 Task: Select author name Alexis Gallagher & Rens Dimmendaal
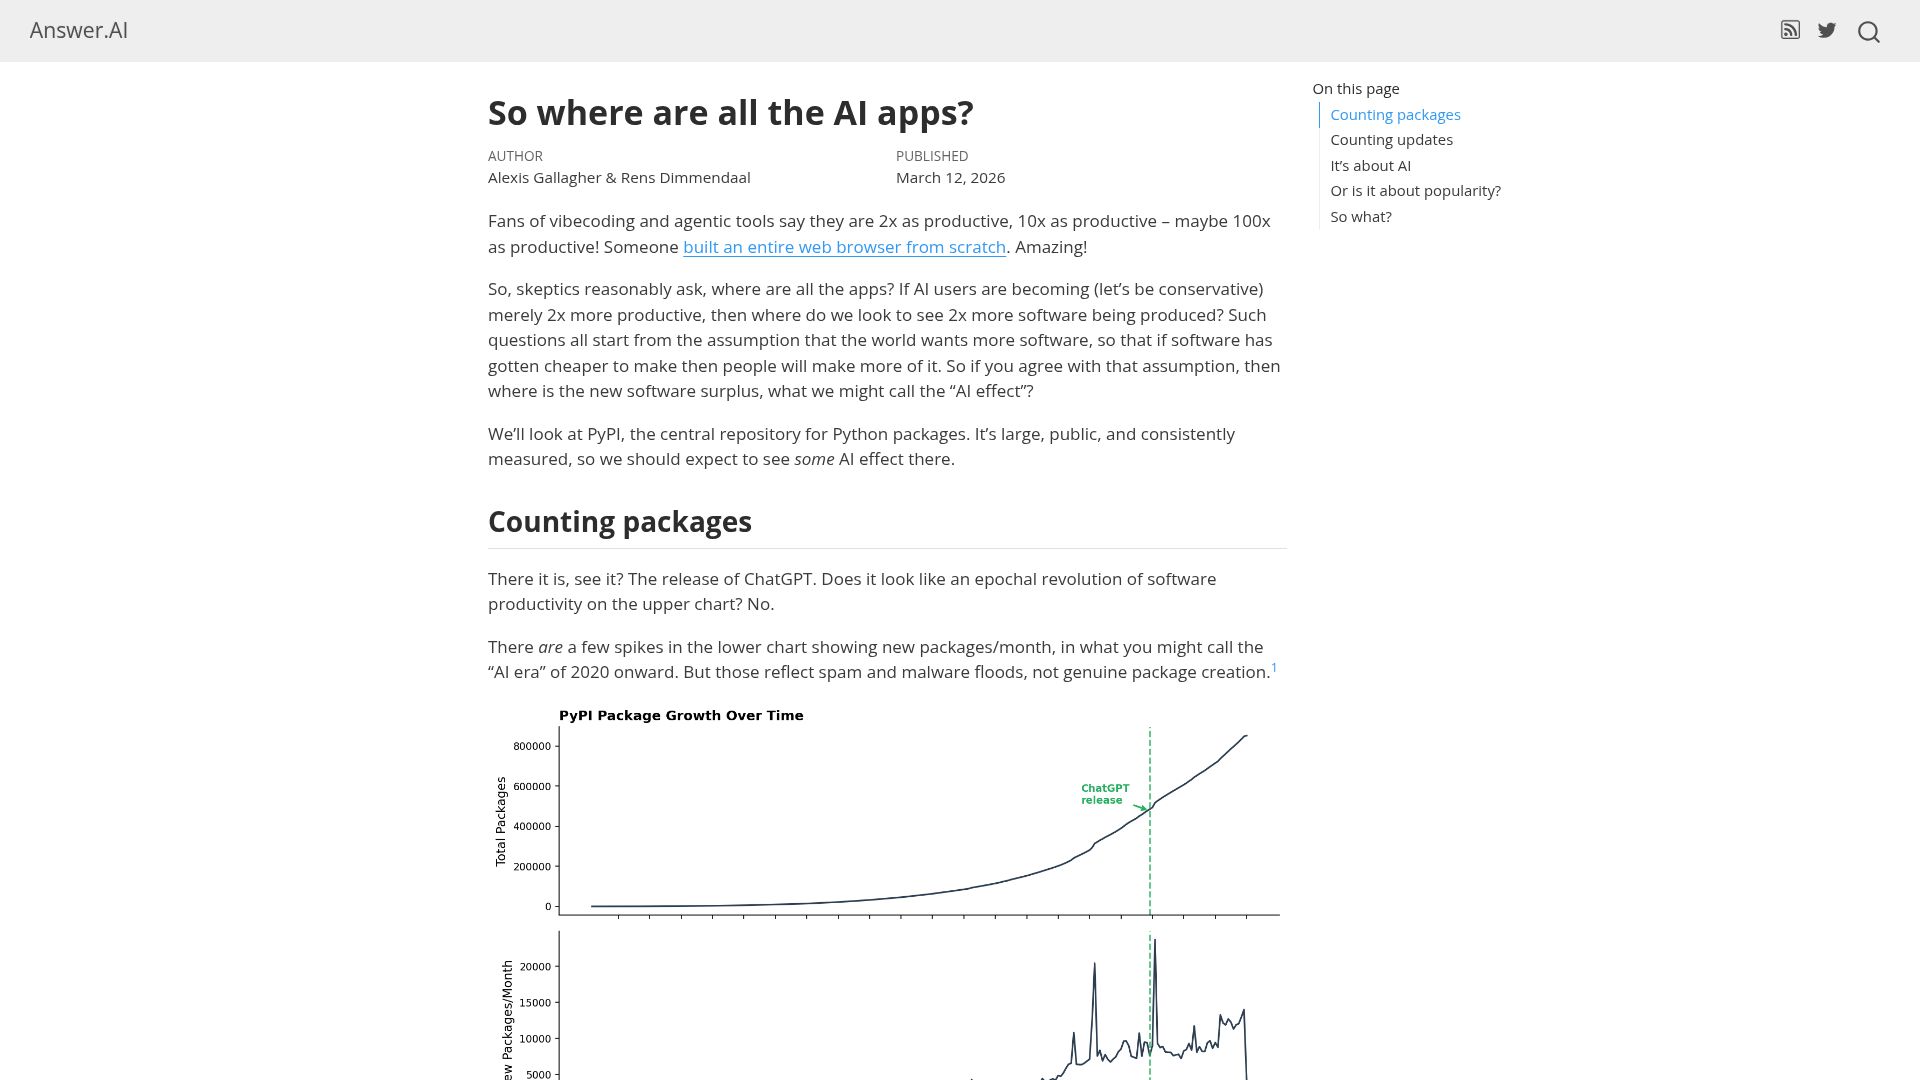[619, 178]
